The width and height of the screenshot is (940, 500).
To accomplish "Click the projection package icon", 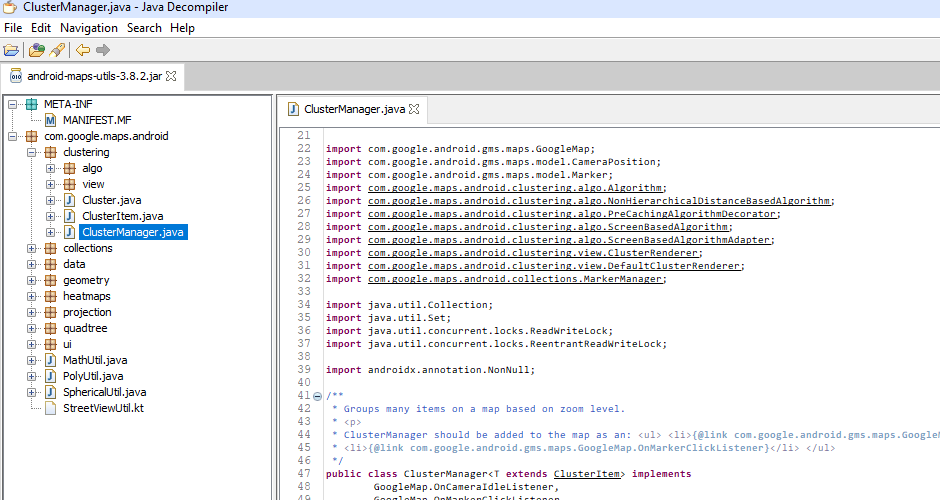I will click(51, 312).
